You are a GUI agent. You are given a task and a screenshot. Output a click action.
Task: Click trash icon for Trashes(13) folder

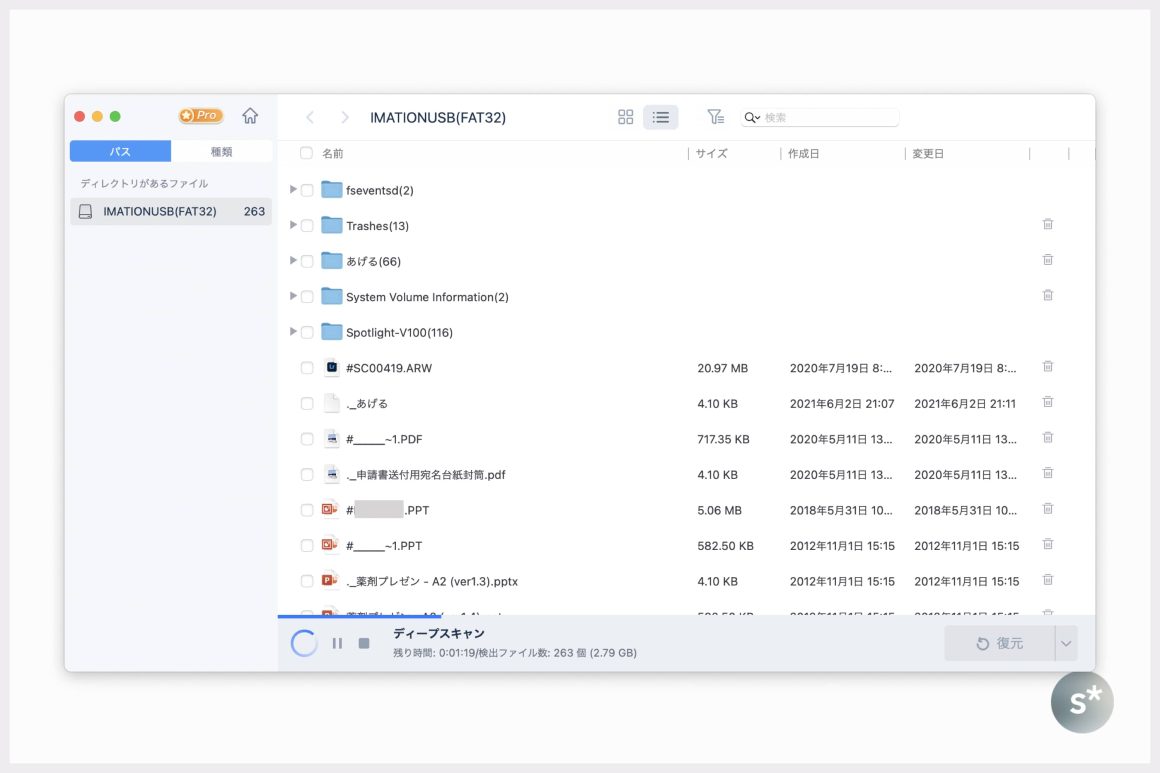(x=1047, y=225)
